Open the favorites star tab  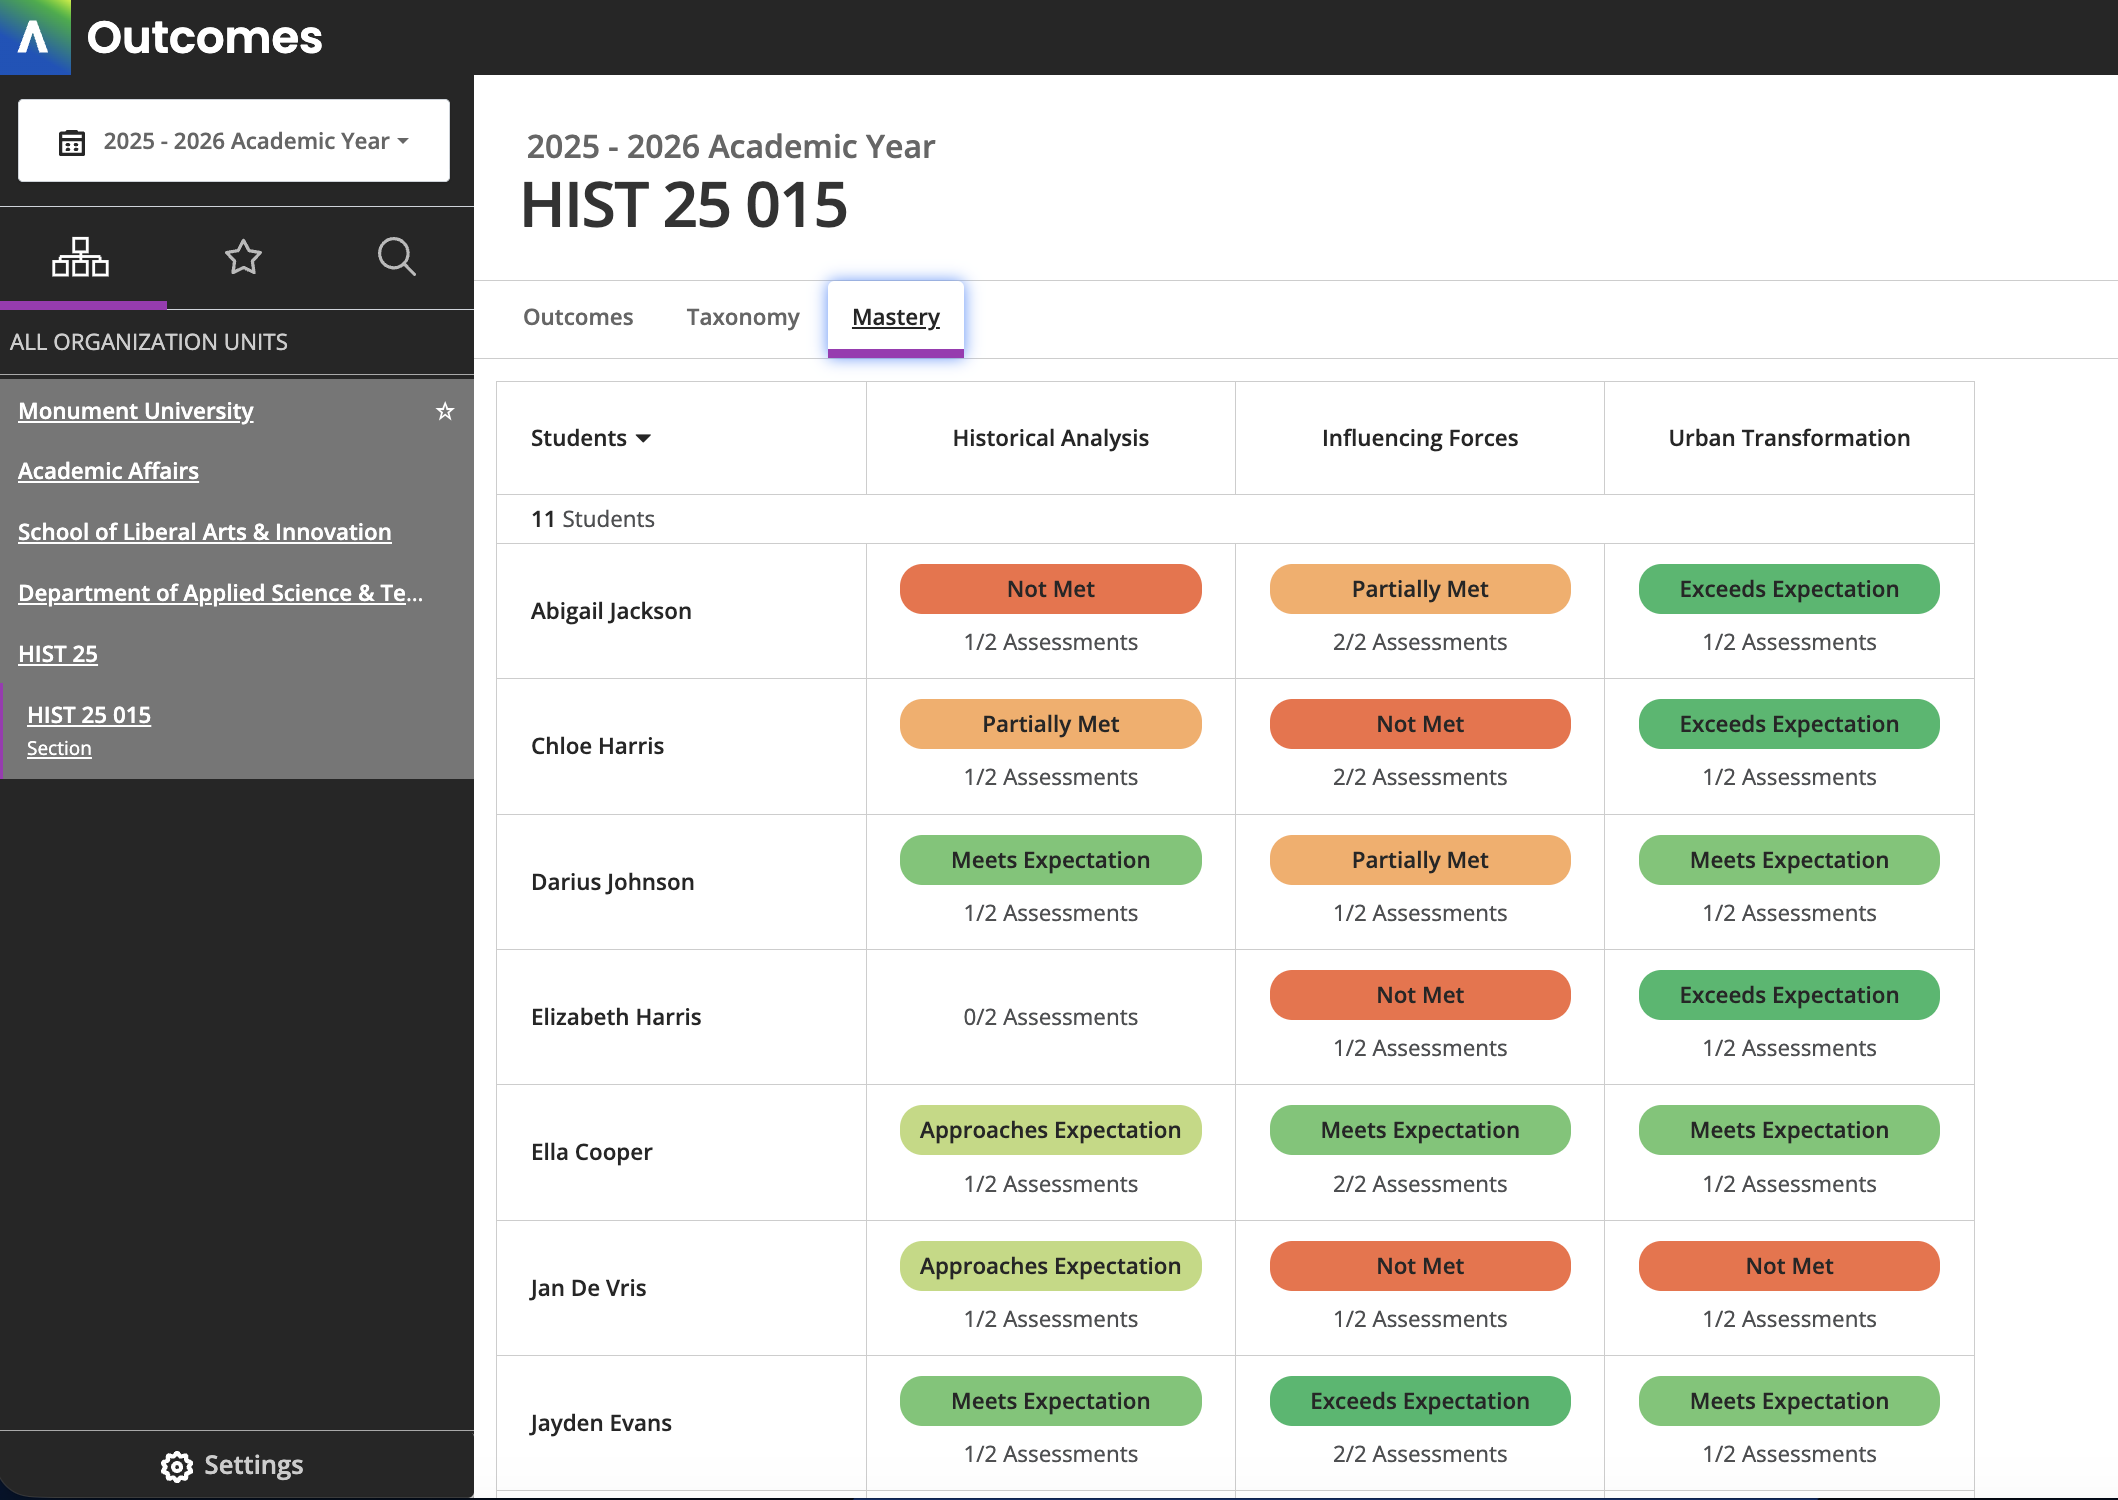coord(243,257)
